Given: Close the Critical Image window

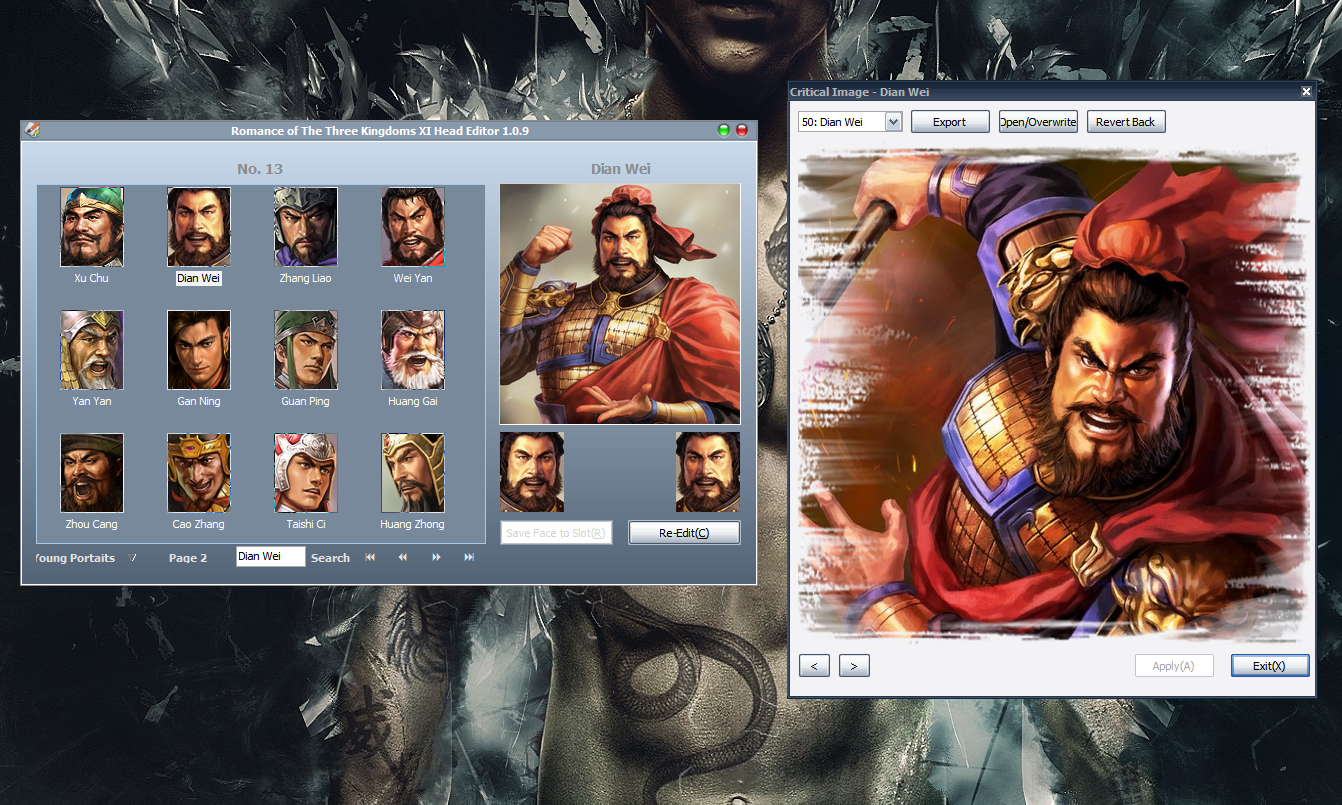Looking at the screenshot, I should point(1306,92).
